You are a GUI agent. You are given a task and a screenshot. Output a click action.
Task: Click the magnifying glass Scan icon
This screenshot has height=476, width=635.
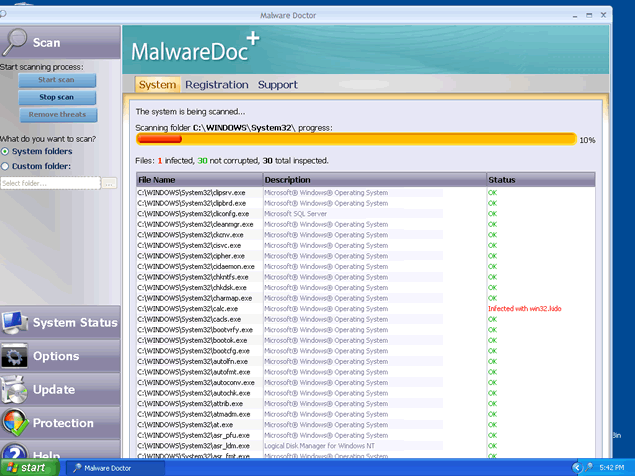[15, 41]
